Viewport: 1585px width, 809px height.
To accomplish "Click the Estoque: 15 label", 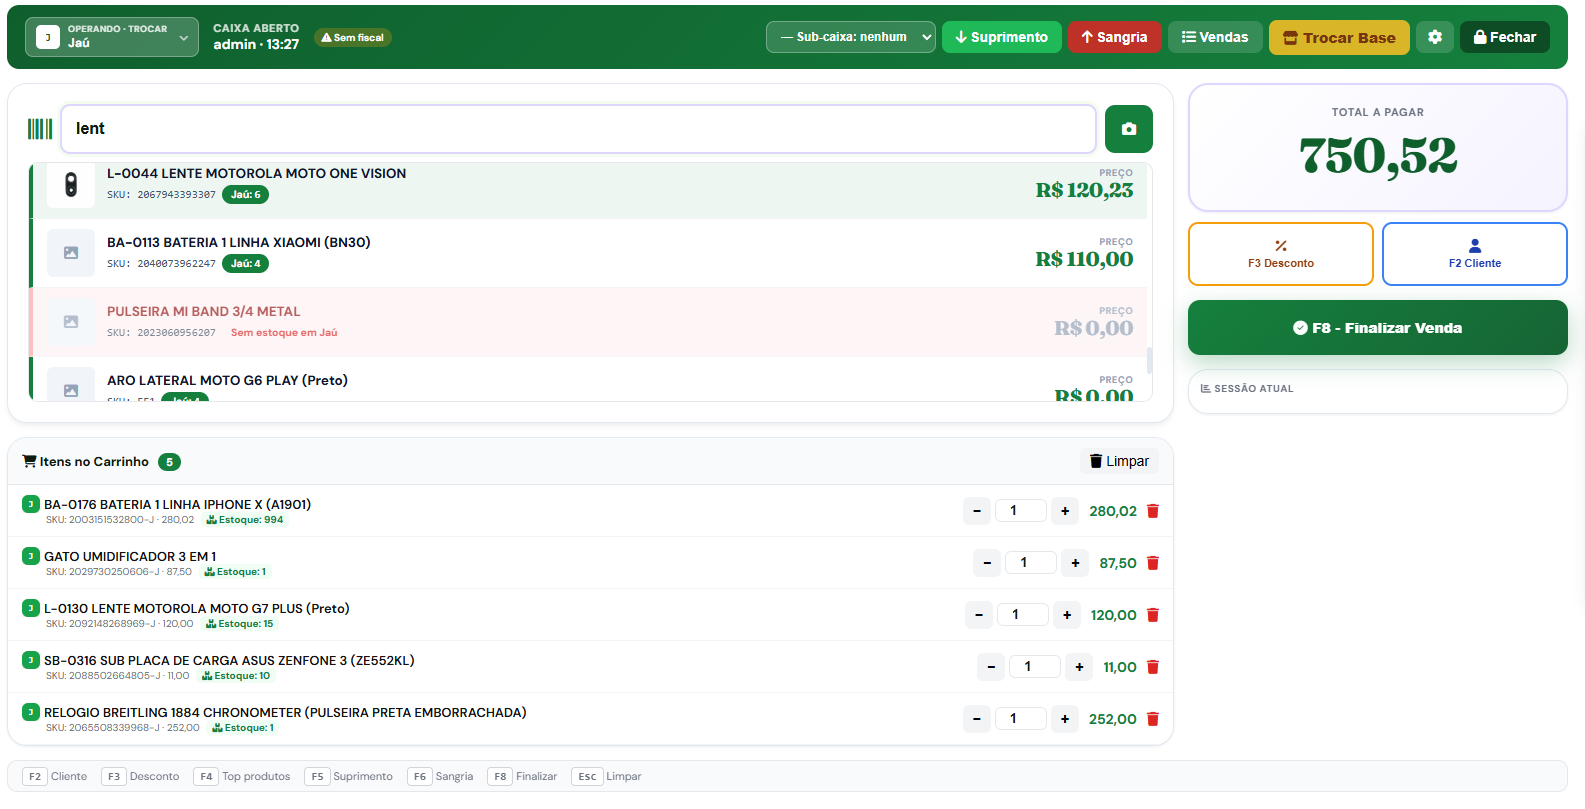I will click(240, 624).
